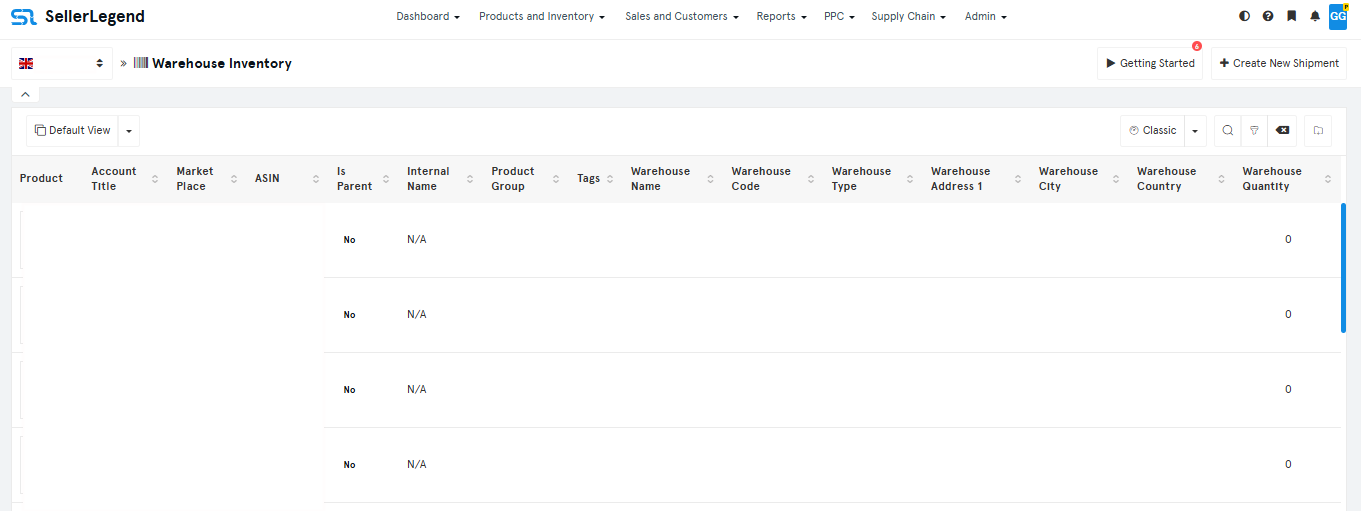Sort by Warehouse Type column
This screenshot has width=1361, height=511.
click(x=910, y=179)
